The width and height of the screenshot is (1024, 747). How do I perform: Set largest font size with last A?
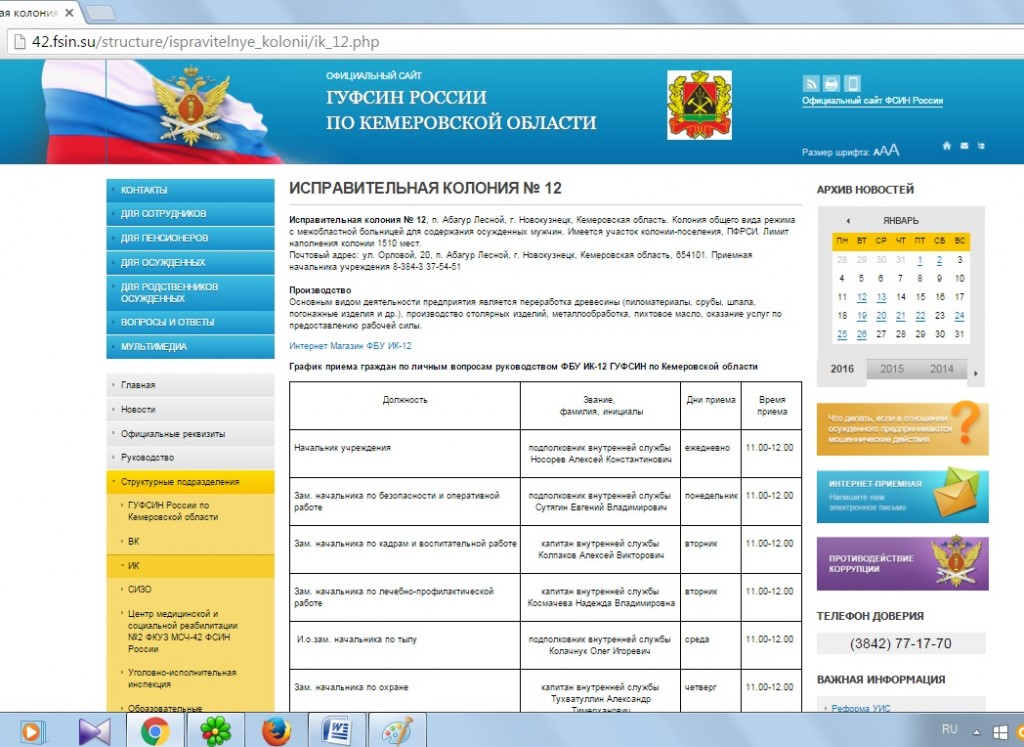tap(894, 150)
